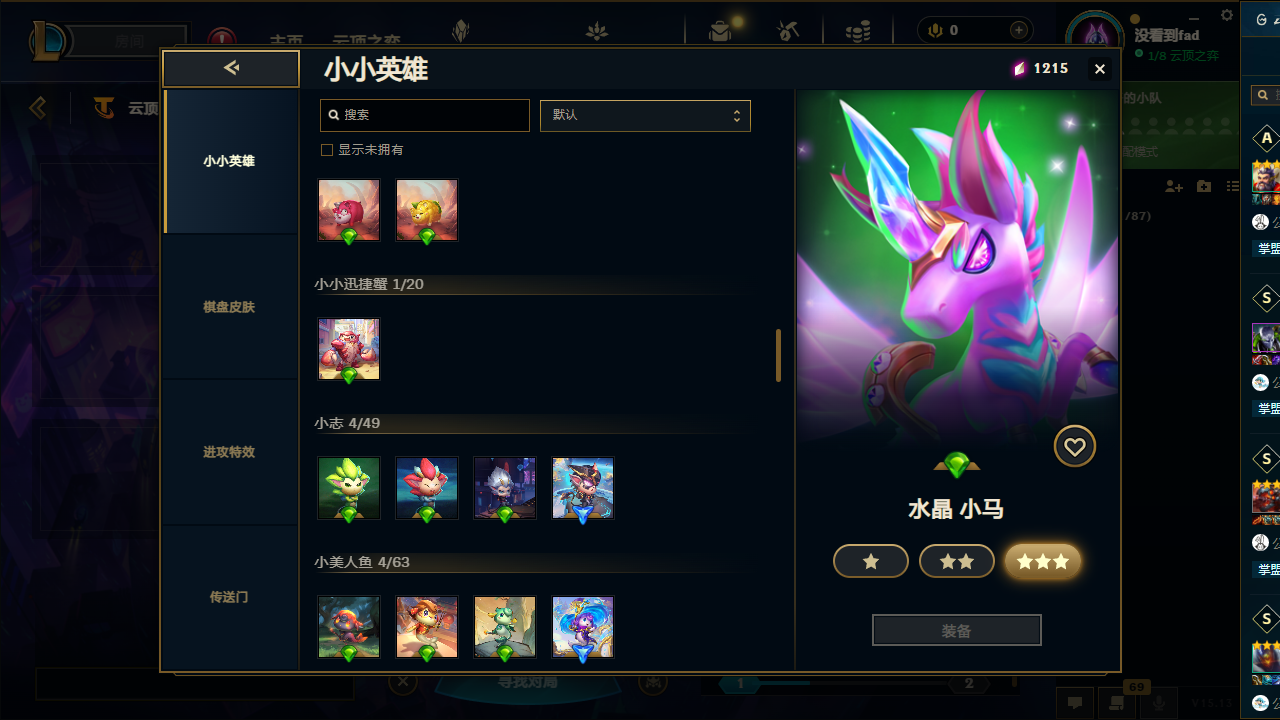Select the yellow furry Little Legend thumbnail
The image size is (1280, 720).
tap(427, 210)
